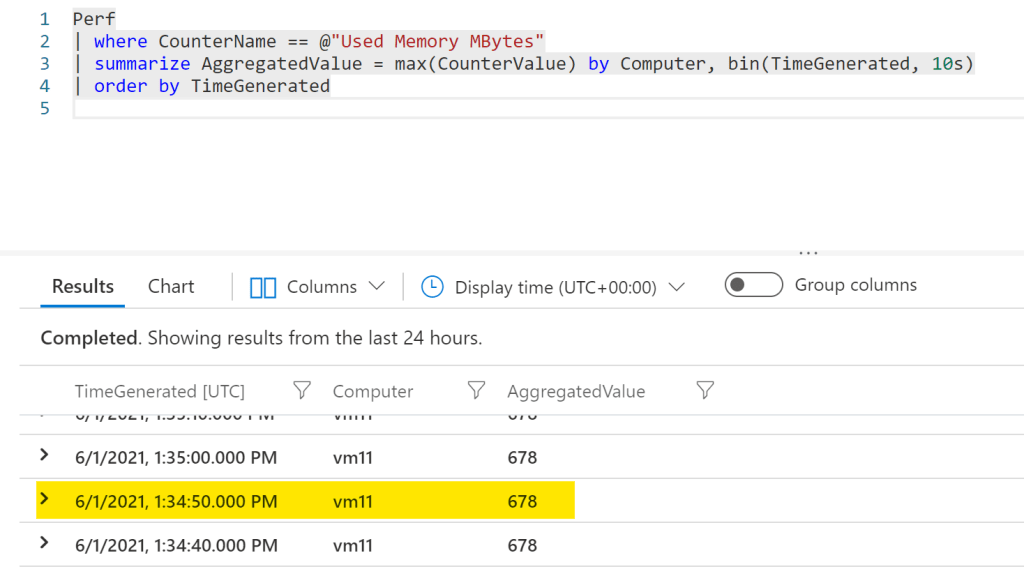Sort by the TimeGenerated [UTC] column header
This screenshot has width=1024, height=569.
click(159, 392)
